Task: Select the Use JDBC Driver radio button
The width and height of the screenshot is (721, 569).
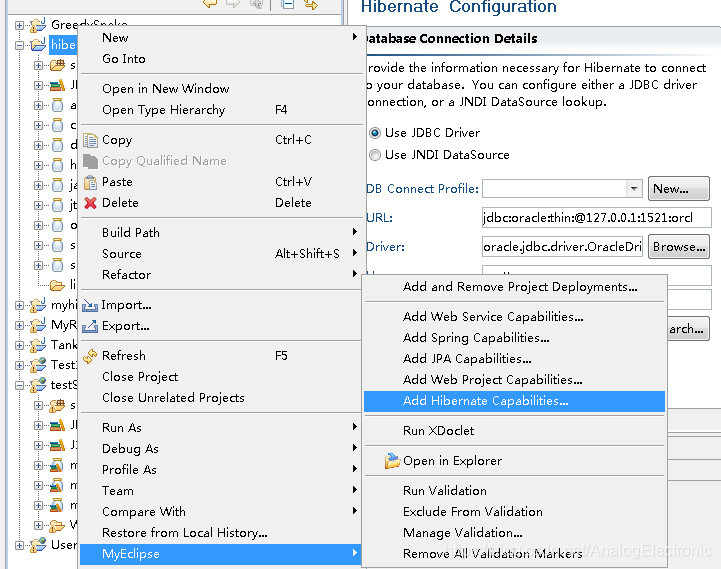Action: [375, 133]
